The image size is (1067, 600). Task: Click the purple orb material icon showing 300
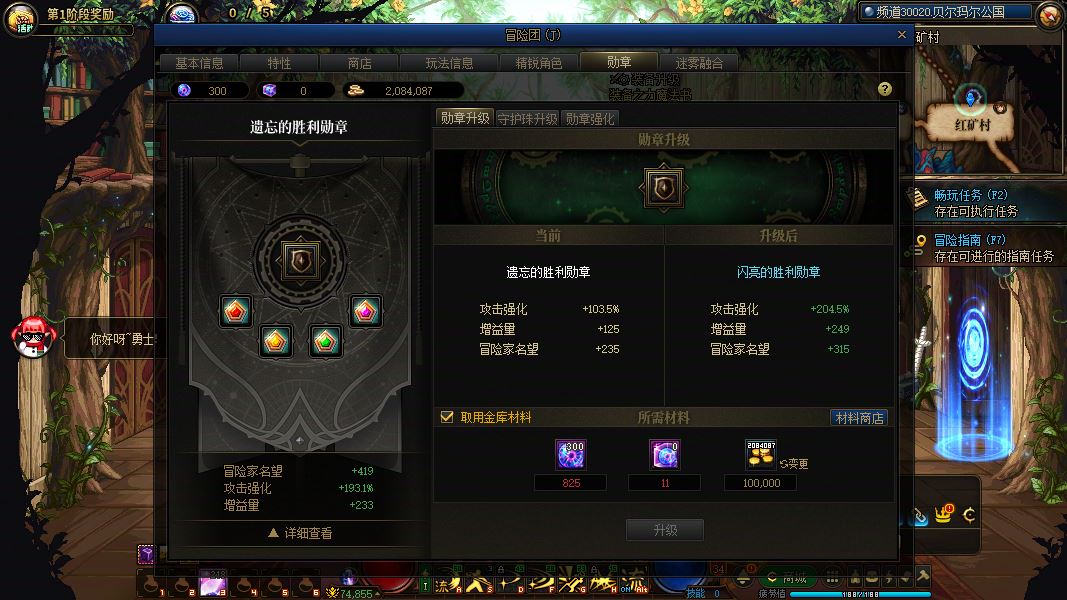(x=570, y=454)
